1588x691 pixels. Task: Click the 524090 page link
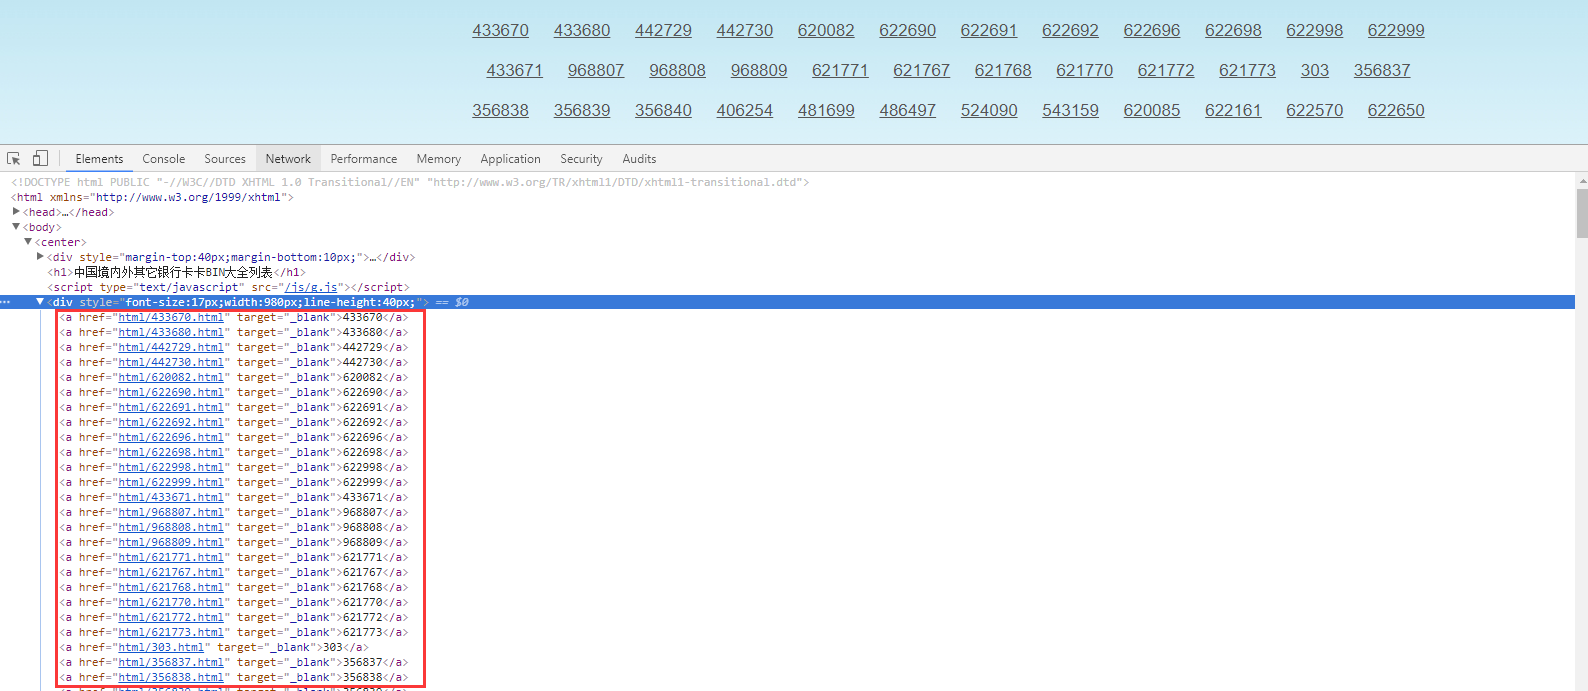click(x=989, y=111)
